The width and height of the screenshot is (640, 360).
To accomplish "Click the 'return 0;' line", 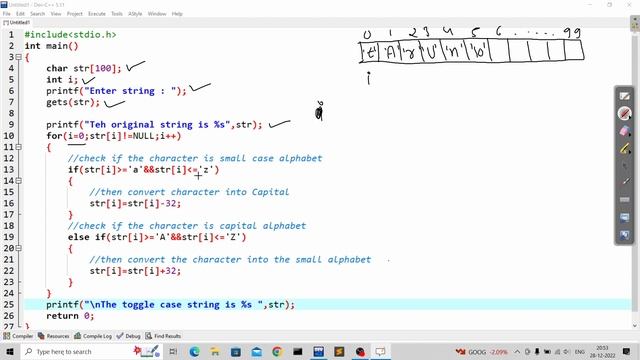I will click(x=70, y=316).
